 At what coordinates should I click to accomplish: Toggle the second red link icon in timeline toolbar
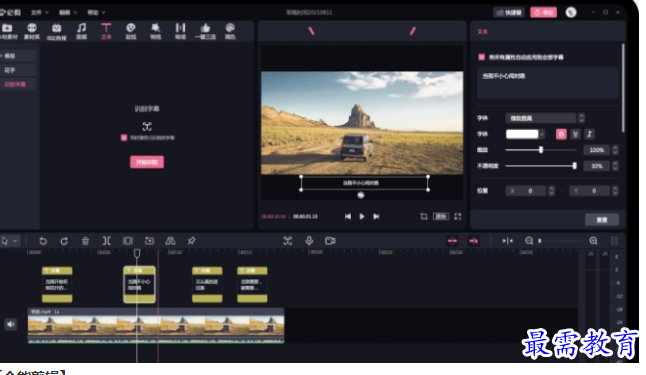(x=473, y=241)
